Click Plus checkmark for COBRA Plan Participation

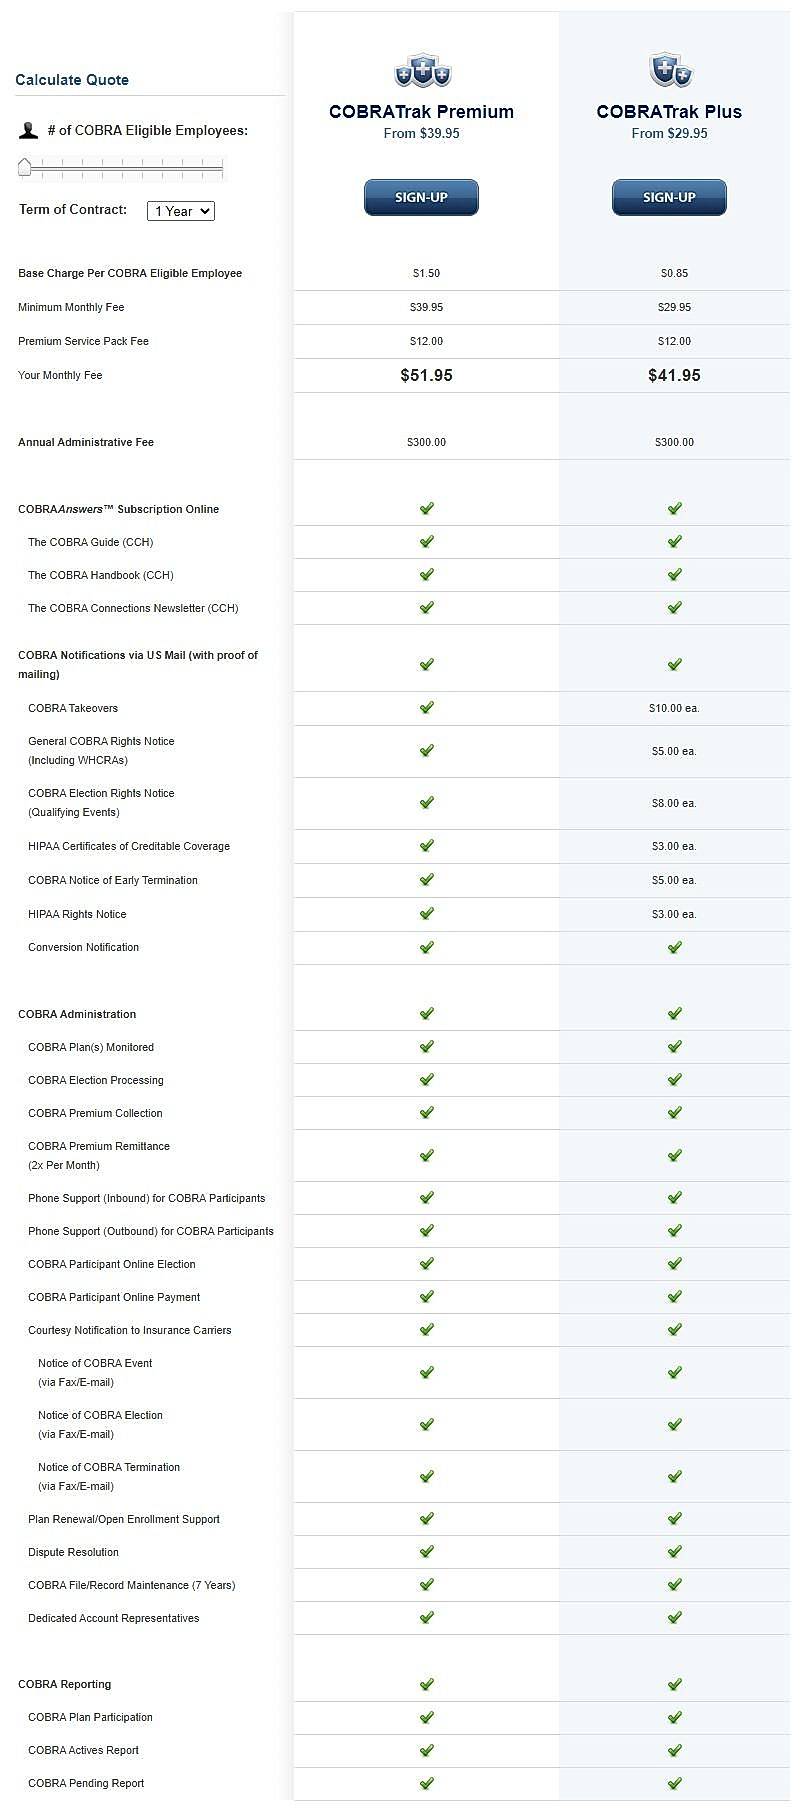pyautogui.click(x=674, y=1717)
